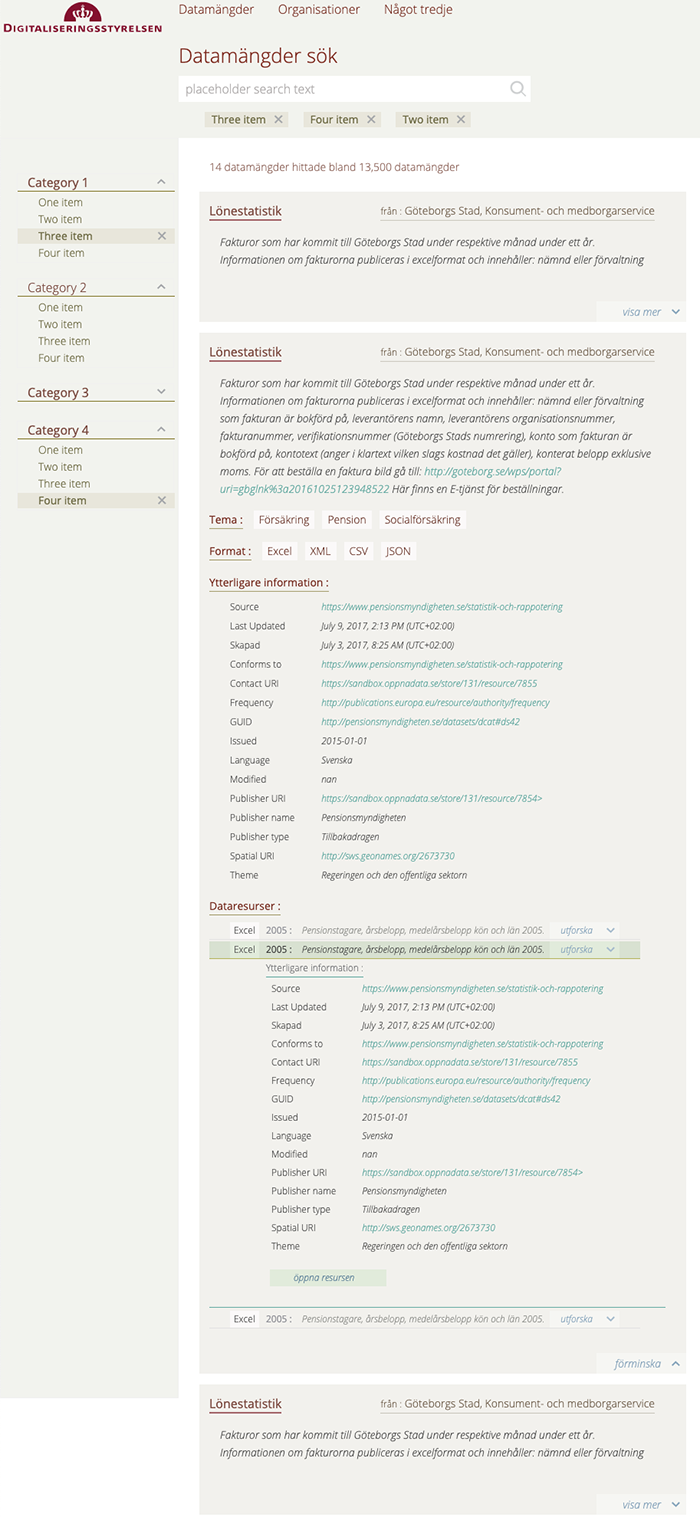Expand first result with 'visa mer'
Image resolution: width=700 pixels, height=1527 pixels.
click(x=650, y=312)
